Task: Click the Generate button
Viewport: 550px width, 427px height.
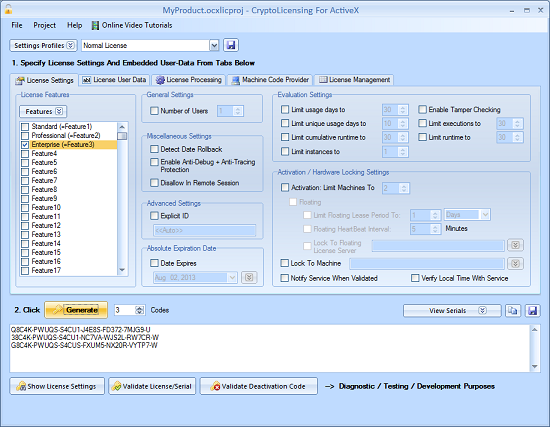Action: click(x=76, y=310)
